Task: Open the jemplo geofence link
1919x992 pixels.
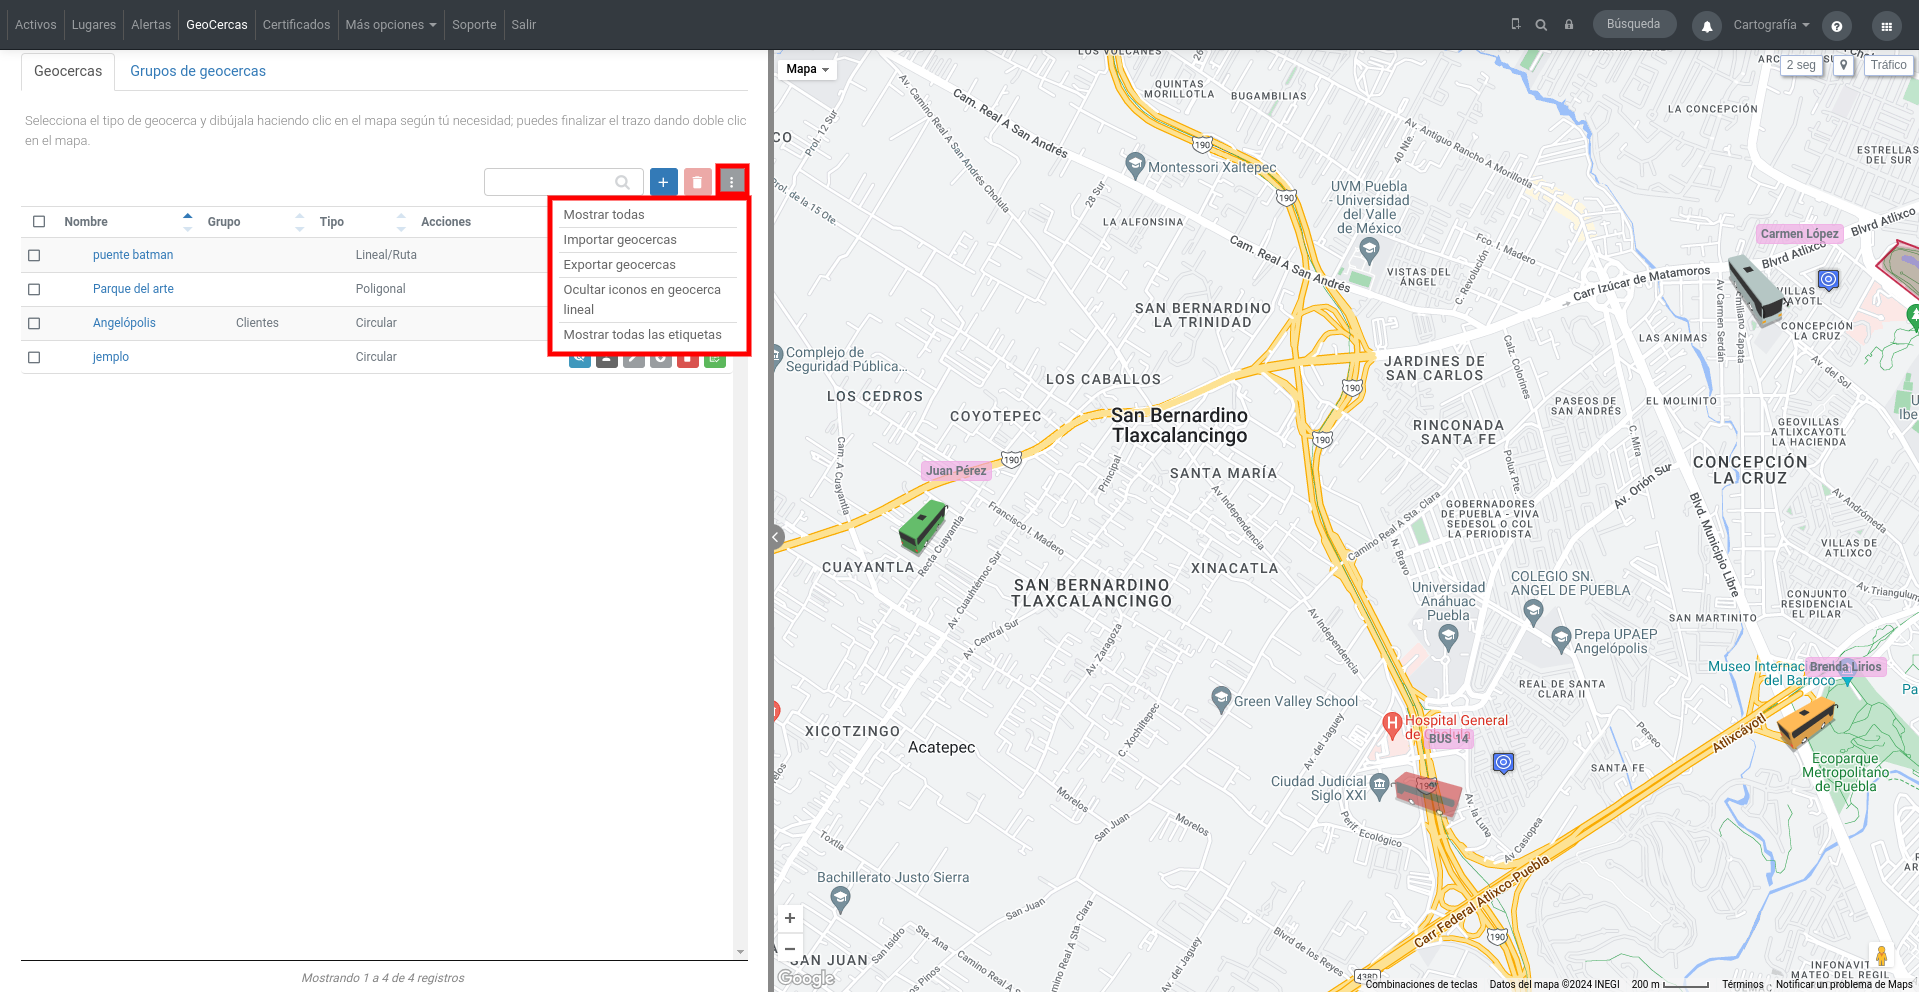Action: (111, 357)
